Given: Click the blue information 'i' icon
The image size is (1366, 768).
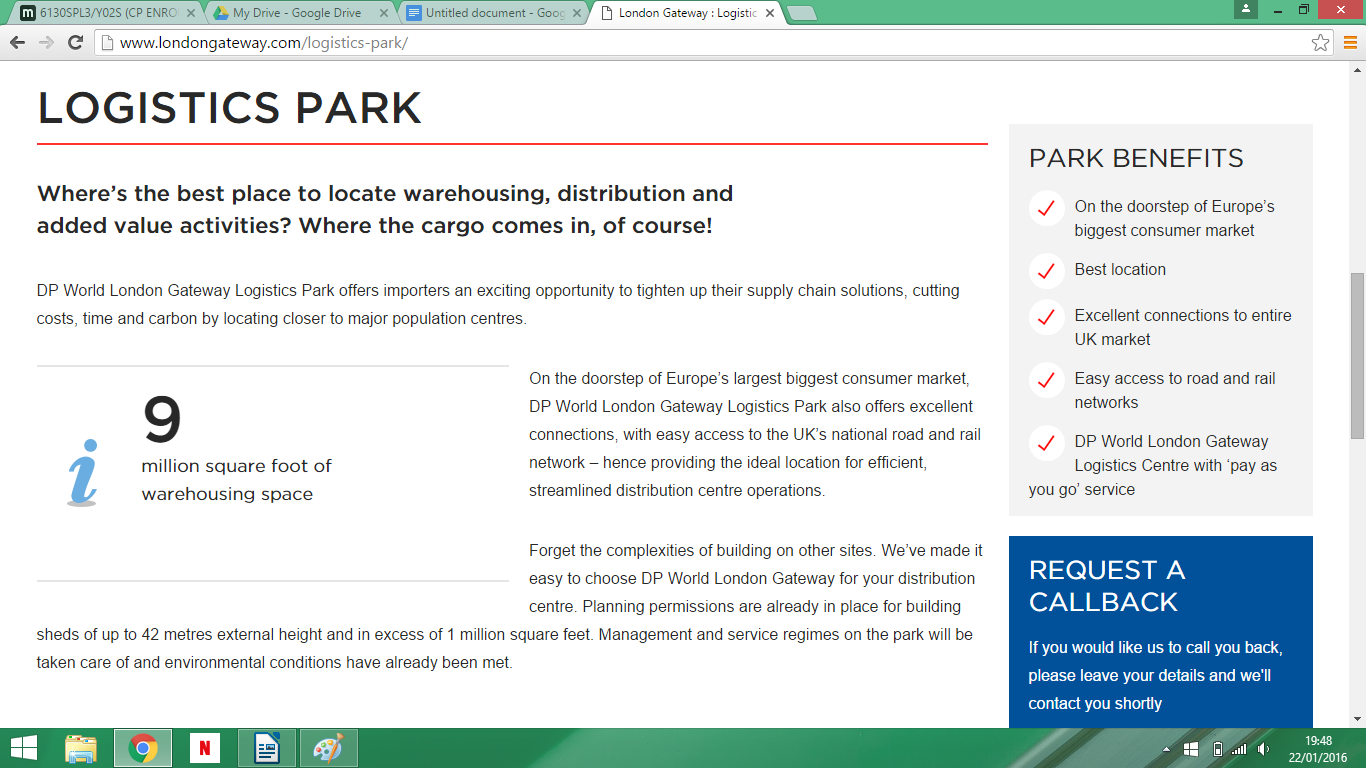Looking at the screenshot, I should pos(83,473).
